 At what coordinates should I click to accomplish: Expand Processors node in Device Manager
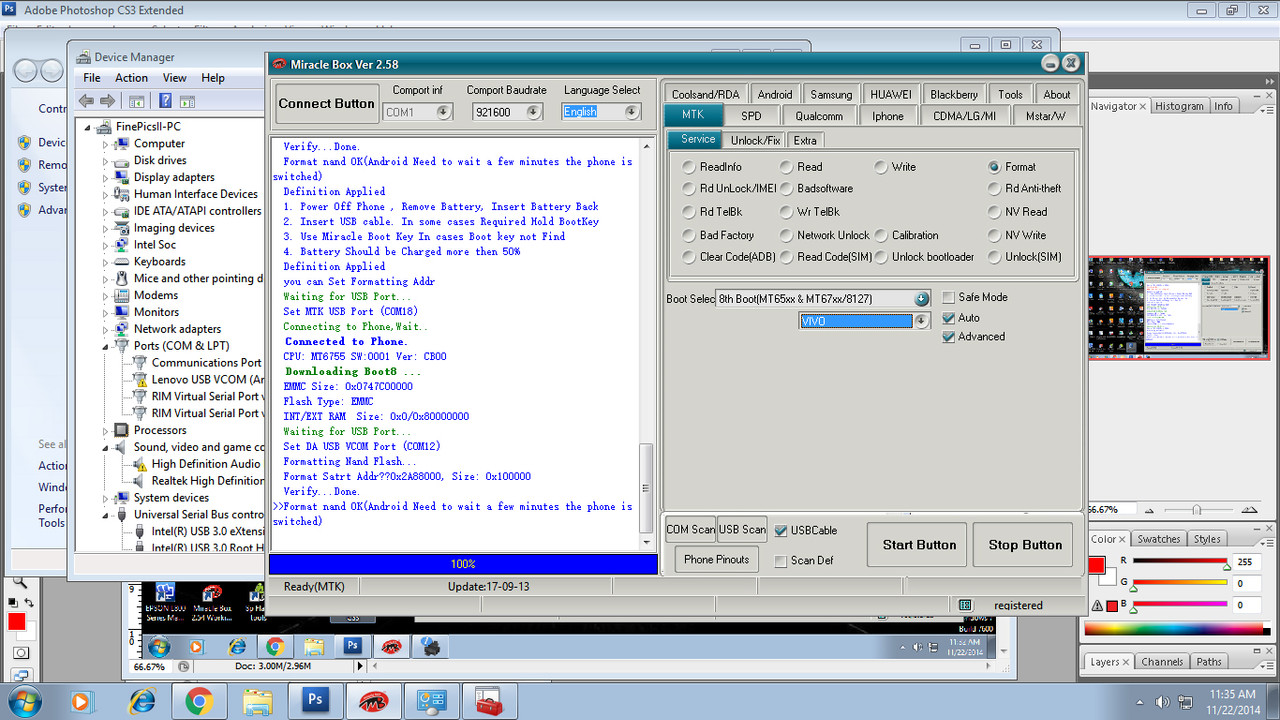(106, 430)
